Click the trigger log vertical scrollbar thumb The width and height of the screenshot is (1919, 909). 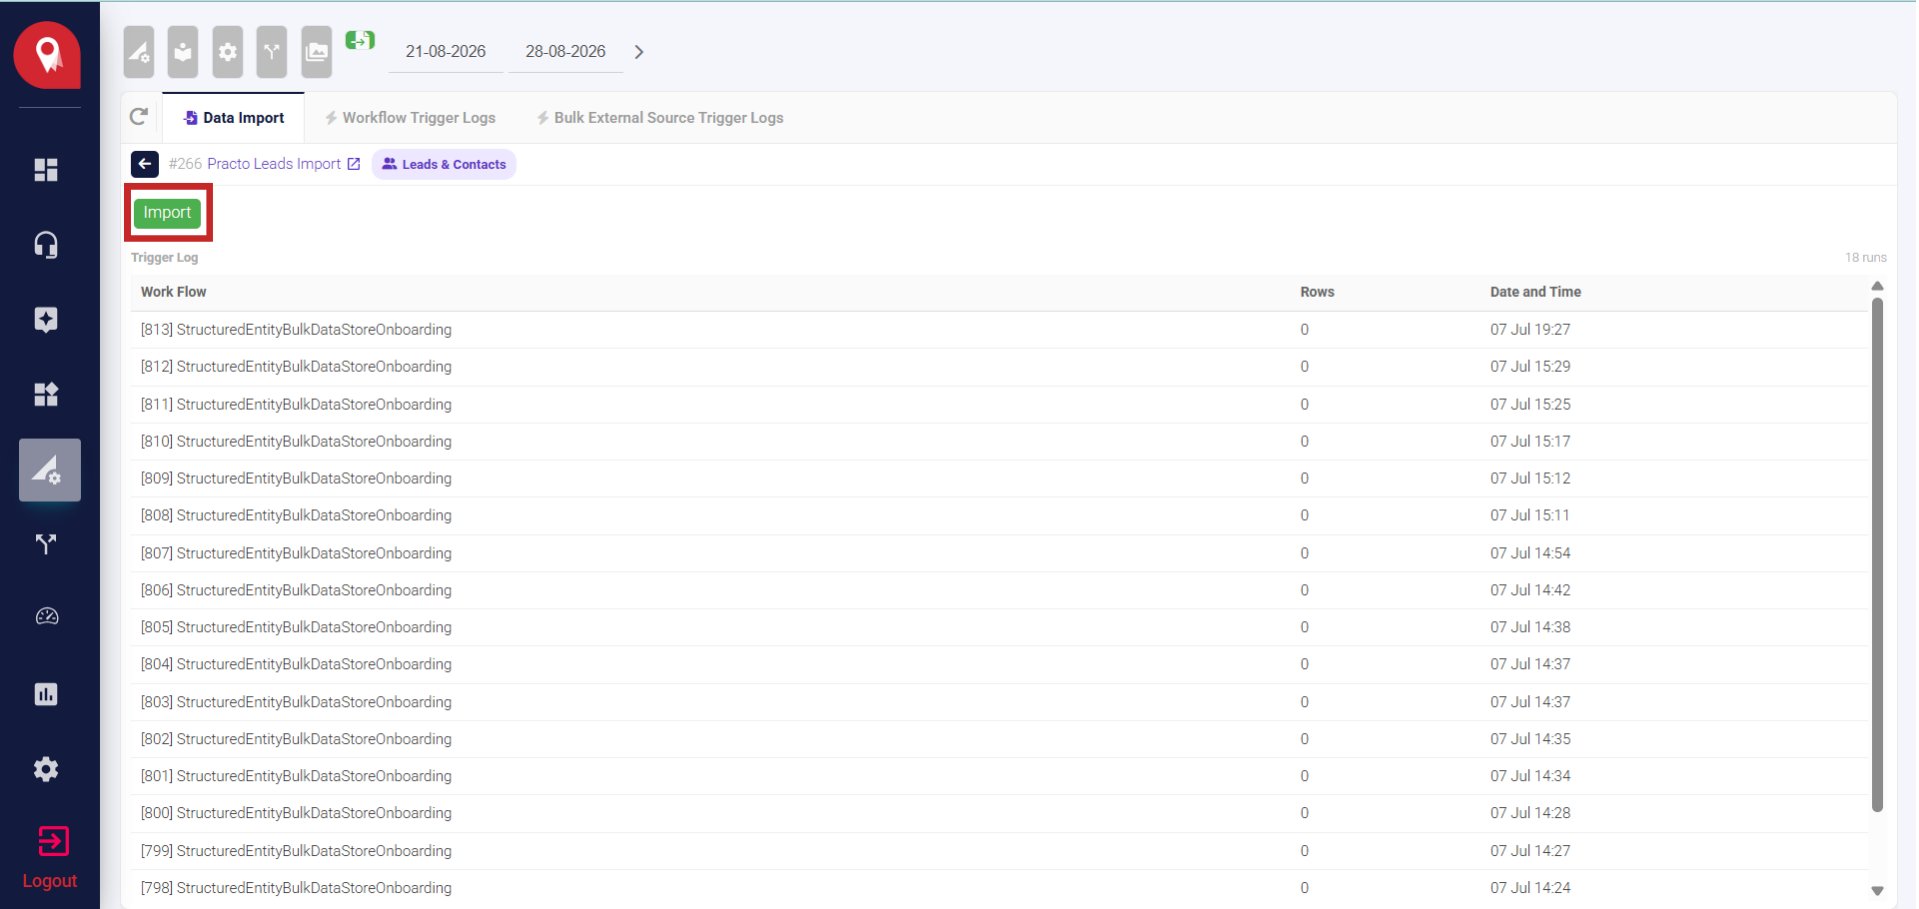pyautogui.click(x=1877, y=555)
